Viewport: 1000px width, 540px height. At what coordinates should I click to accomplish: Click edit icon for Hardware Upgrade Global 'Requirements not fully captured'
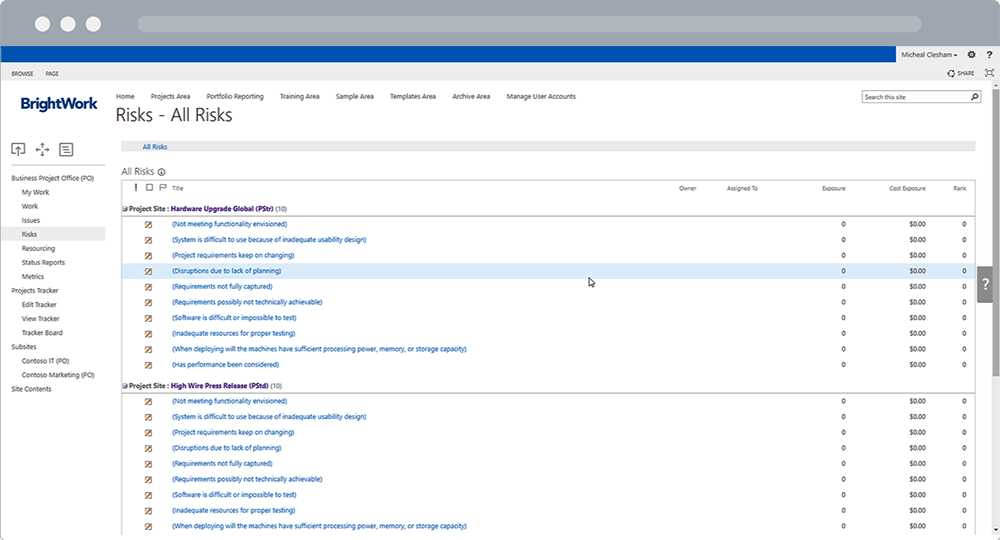tap(148, 287)
